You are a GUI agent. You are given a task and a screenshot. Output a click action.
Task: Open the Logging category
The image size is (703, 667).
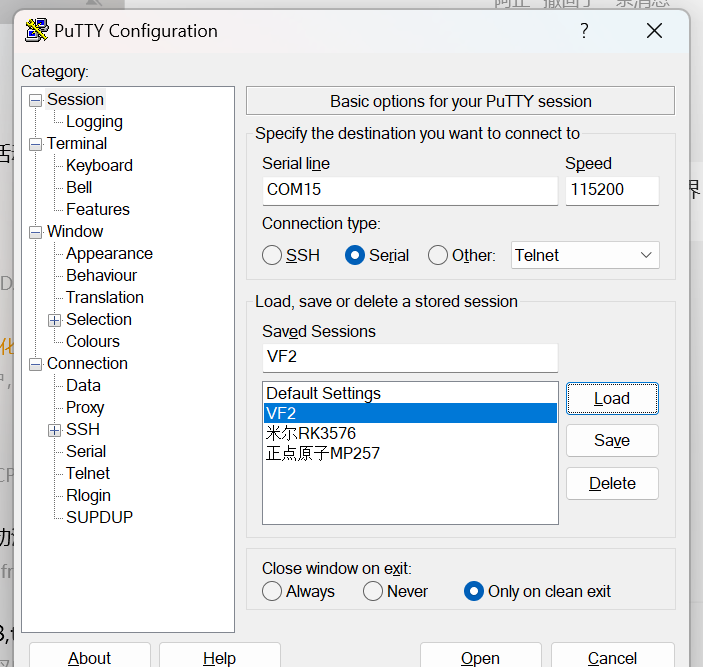[94, 121]
